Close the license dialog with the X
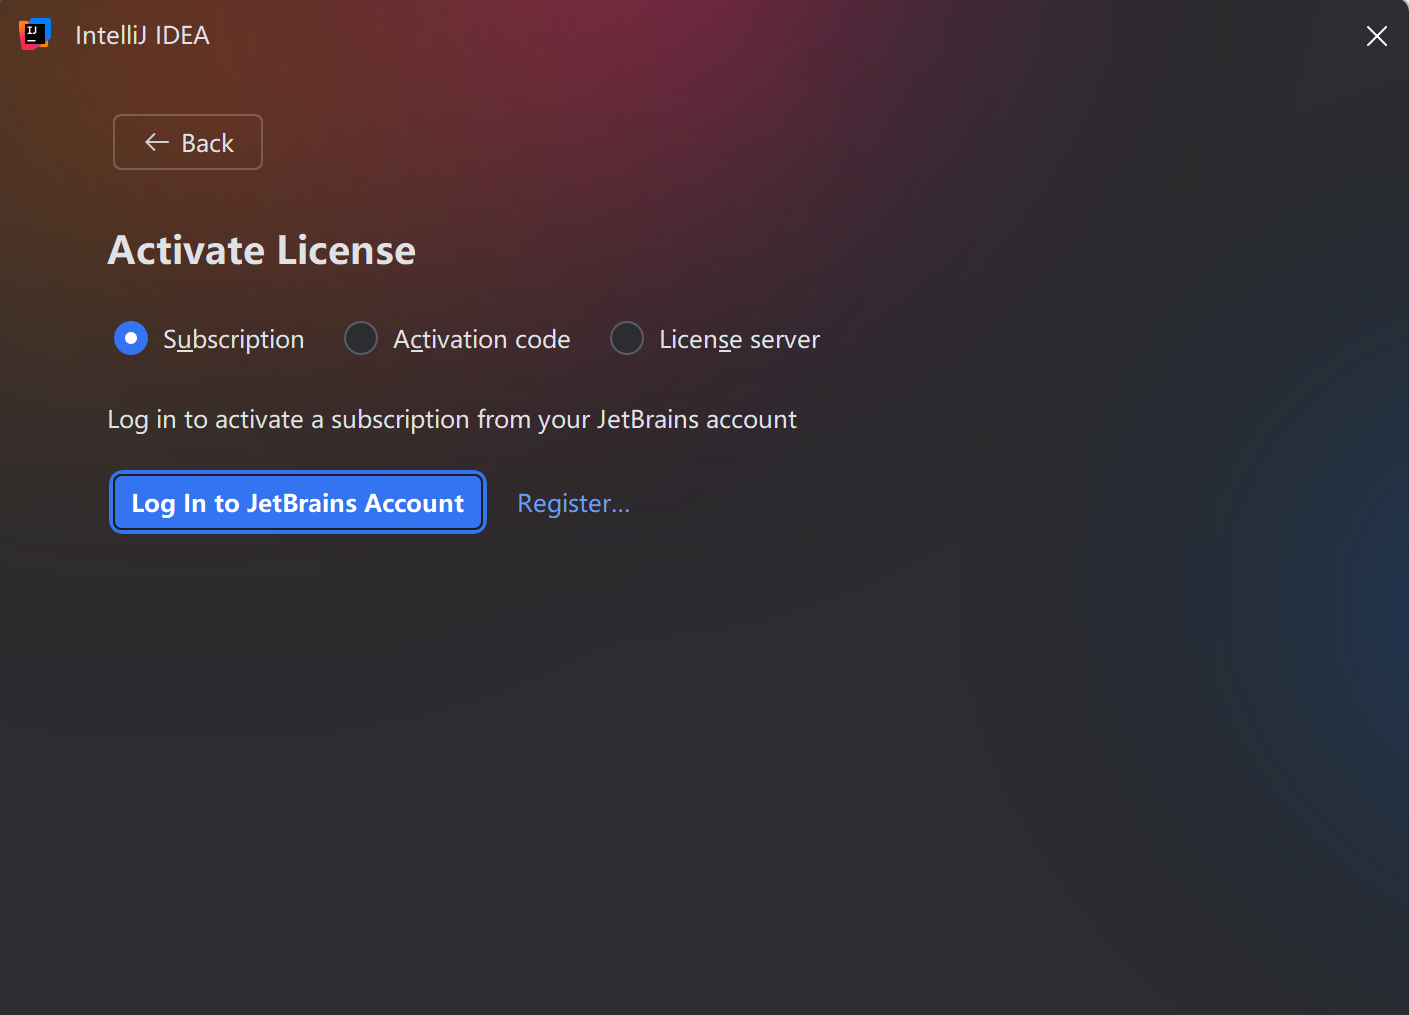 (x=1376, y=36)
